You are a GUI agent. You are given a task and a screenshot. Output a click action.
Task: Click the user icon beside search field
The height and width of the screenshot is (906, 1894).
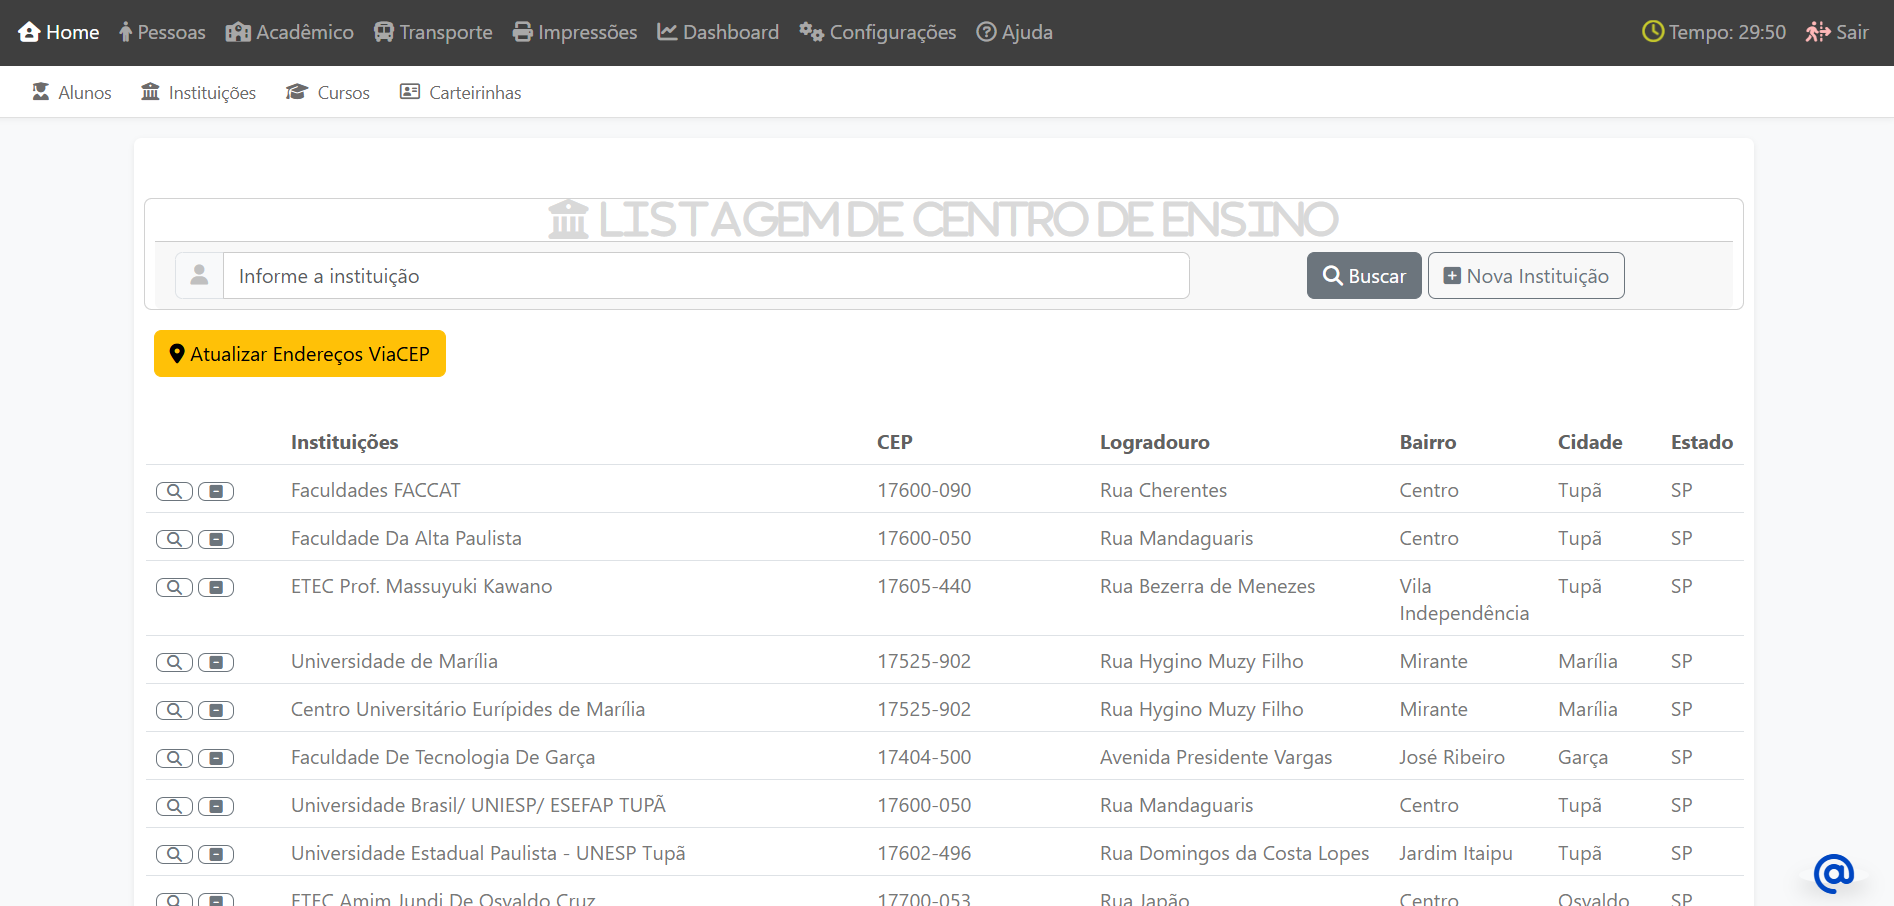point(199,276)
